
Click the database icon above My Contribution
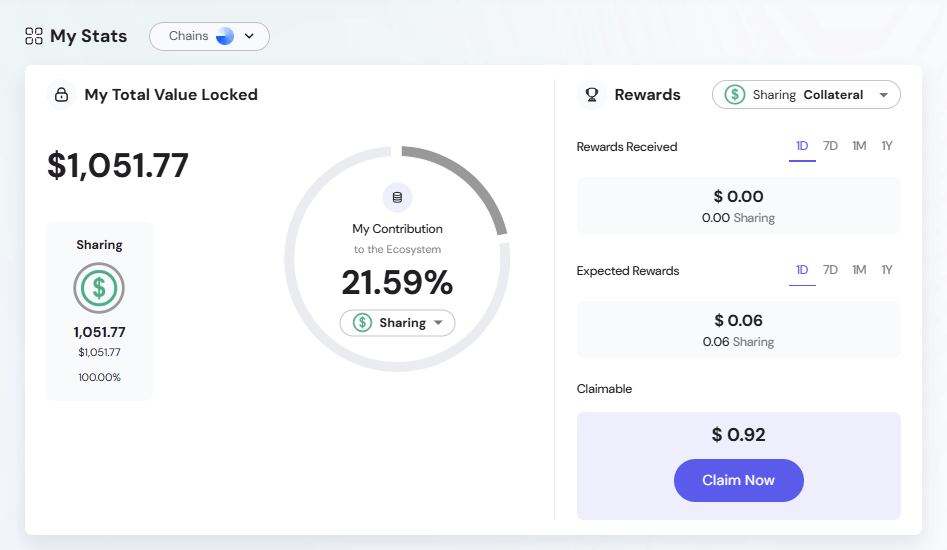point(397,197)
